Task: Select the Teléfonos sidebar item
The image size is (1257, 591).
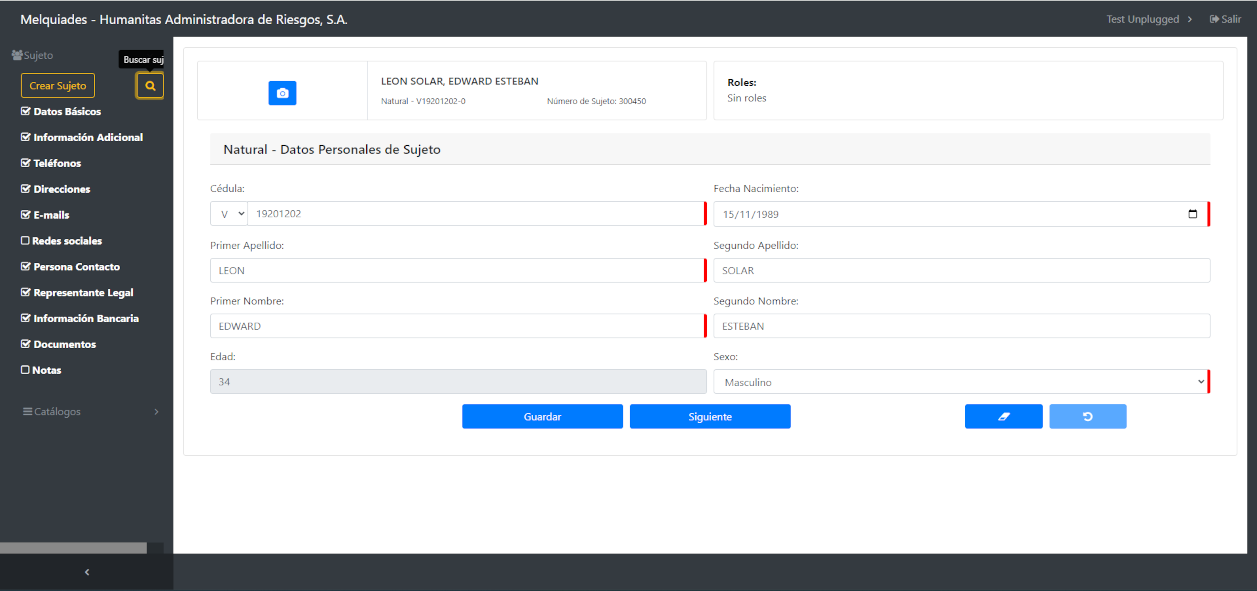Action: coord(56,163)
